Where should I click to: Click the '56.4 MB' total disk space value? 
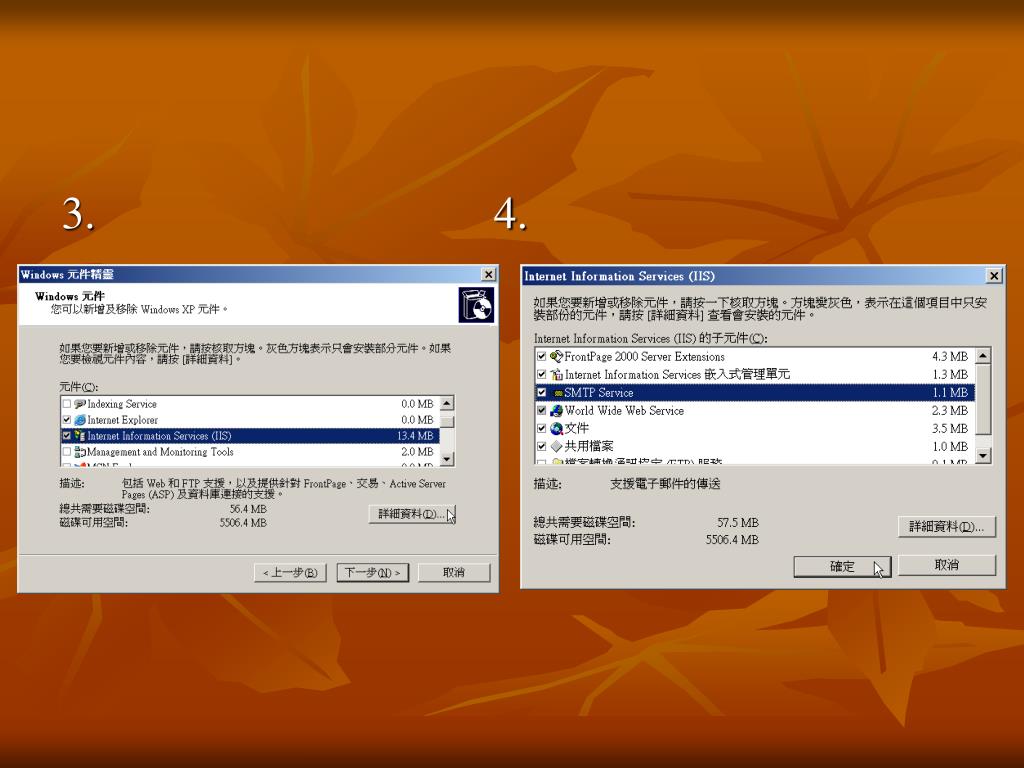coord(248,509)
